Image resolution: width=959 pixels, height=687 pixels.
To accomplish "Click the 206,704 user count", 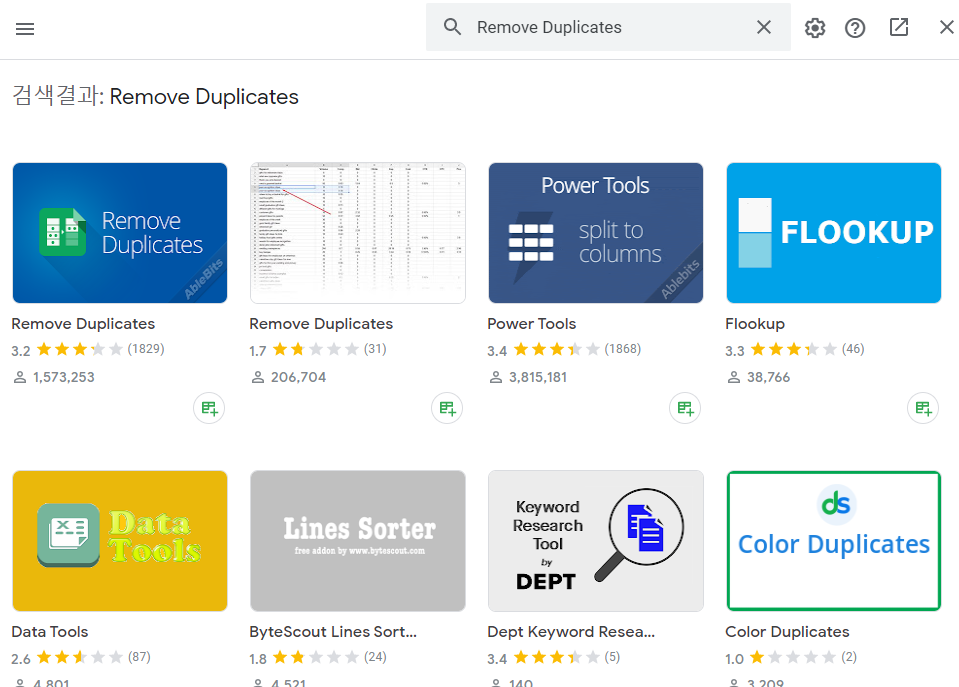I will [x=298, y=377].
